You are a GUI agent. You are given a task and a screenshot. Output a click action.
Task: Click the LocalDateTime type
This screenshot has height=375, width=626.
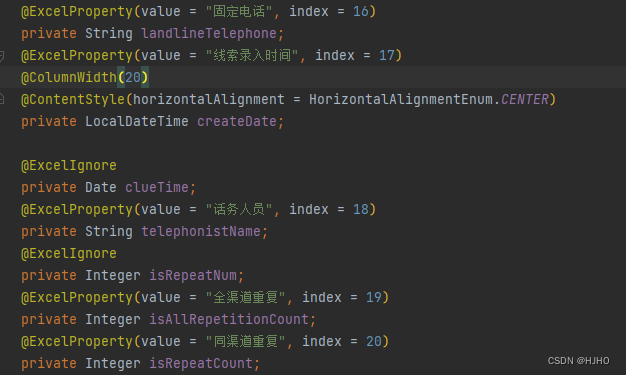tap(137, 121)
